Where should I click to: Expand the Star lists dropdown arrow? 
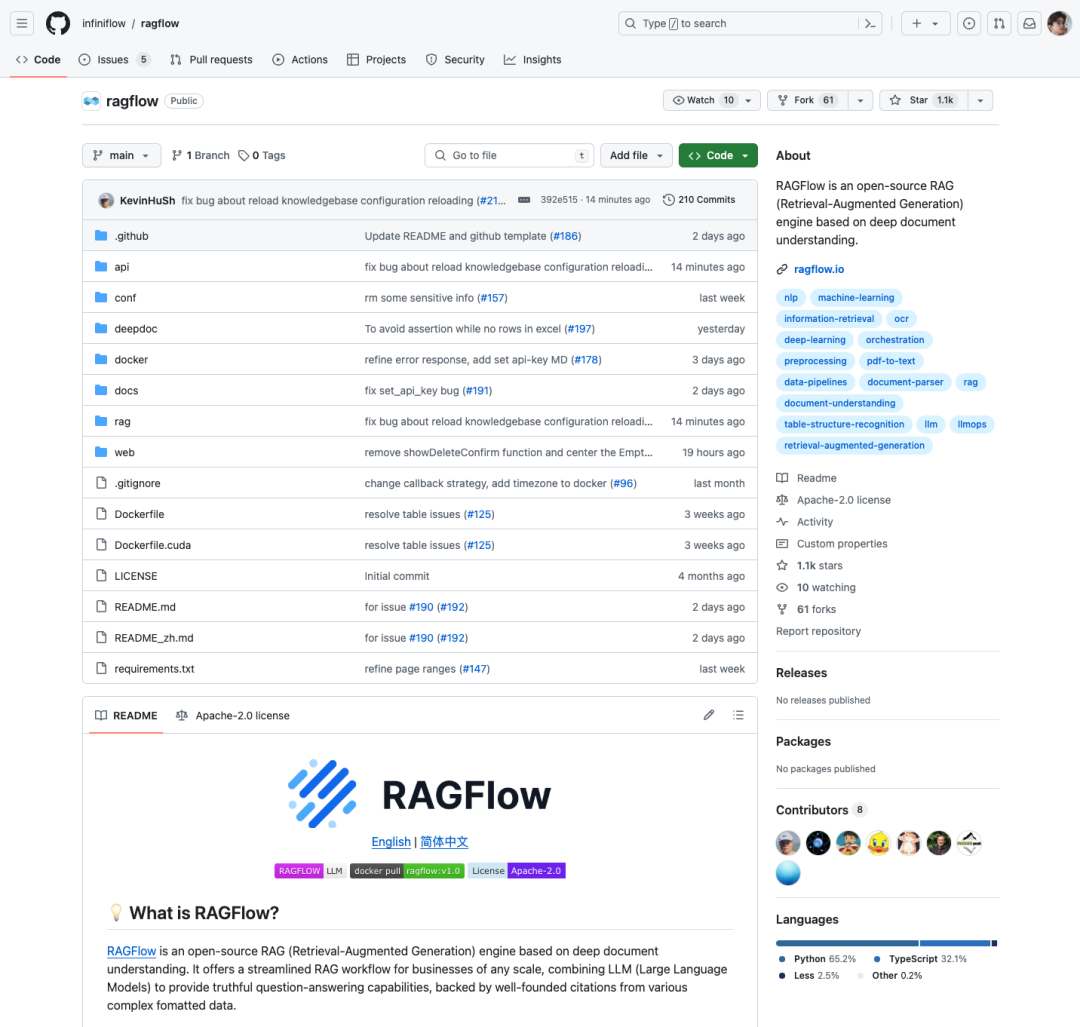point(980,101)
